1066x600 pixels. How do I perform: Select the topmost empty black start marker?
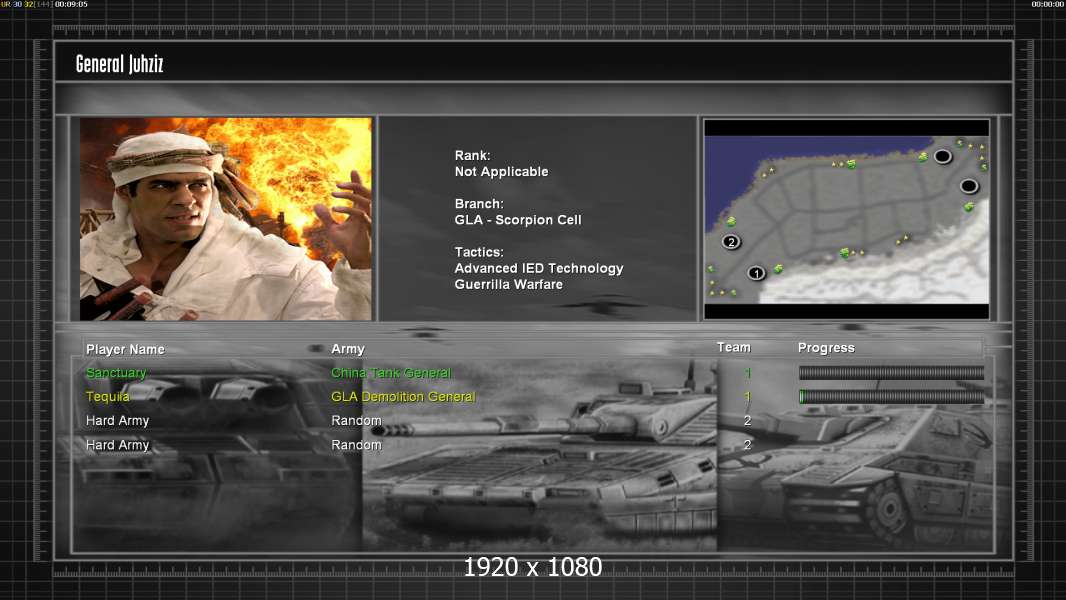point(942,156)
